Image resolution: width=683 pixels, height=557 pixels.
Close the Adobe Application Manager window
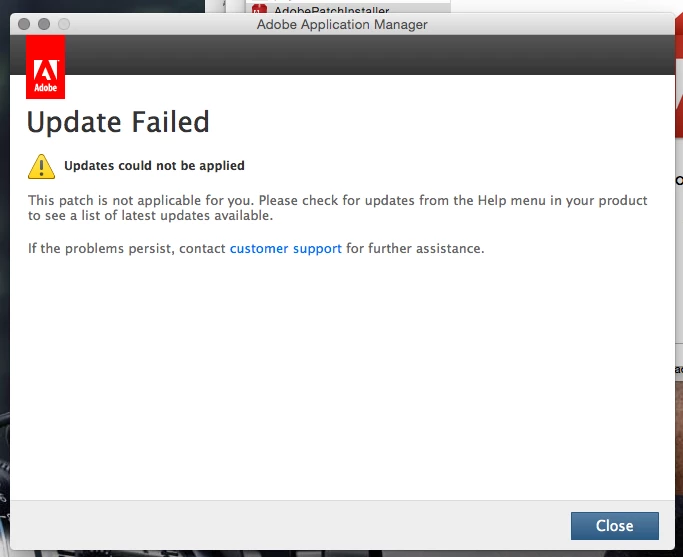(x=24, y=24)
